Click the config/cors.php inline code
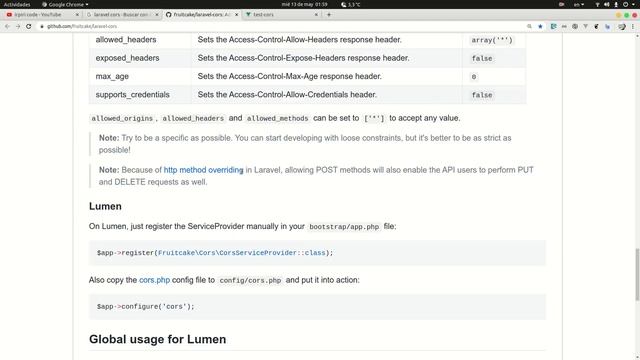This screenshot has width=640, height=360. click(x=250, y=280)
